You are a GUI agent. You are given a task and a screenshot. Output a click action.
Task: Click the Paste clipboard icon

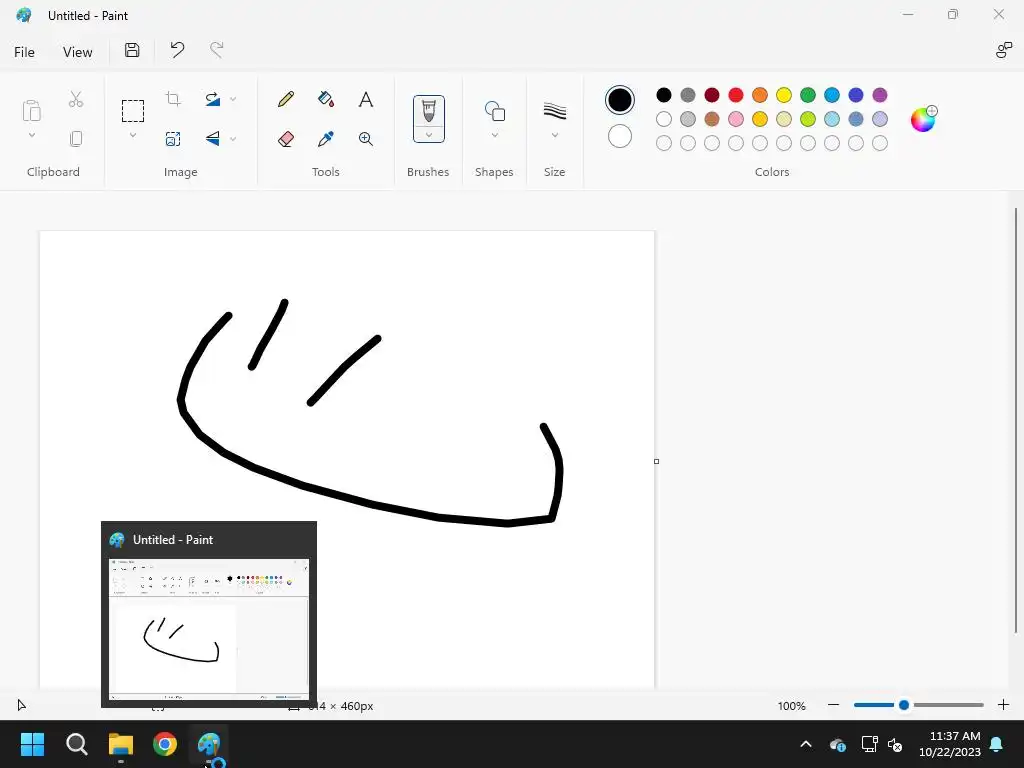tap(31, 111)
